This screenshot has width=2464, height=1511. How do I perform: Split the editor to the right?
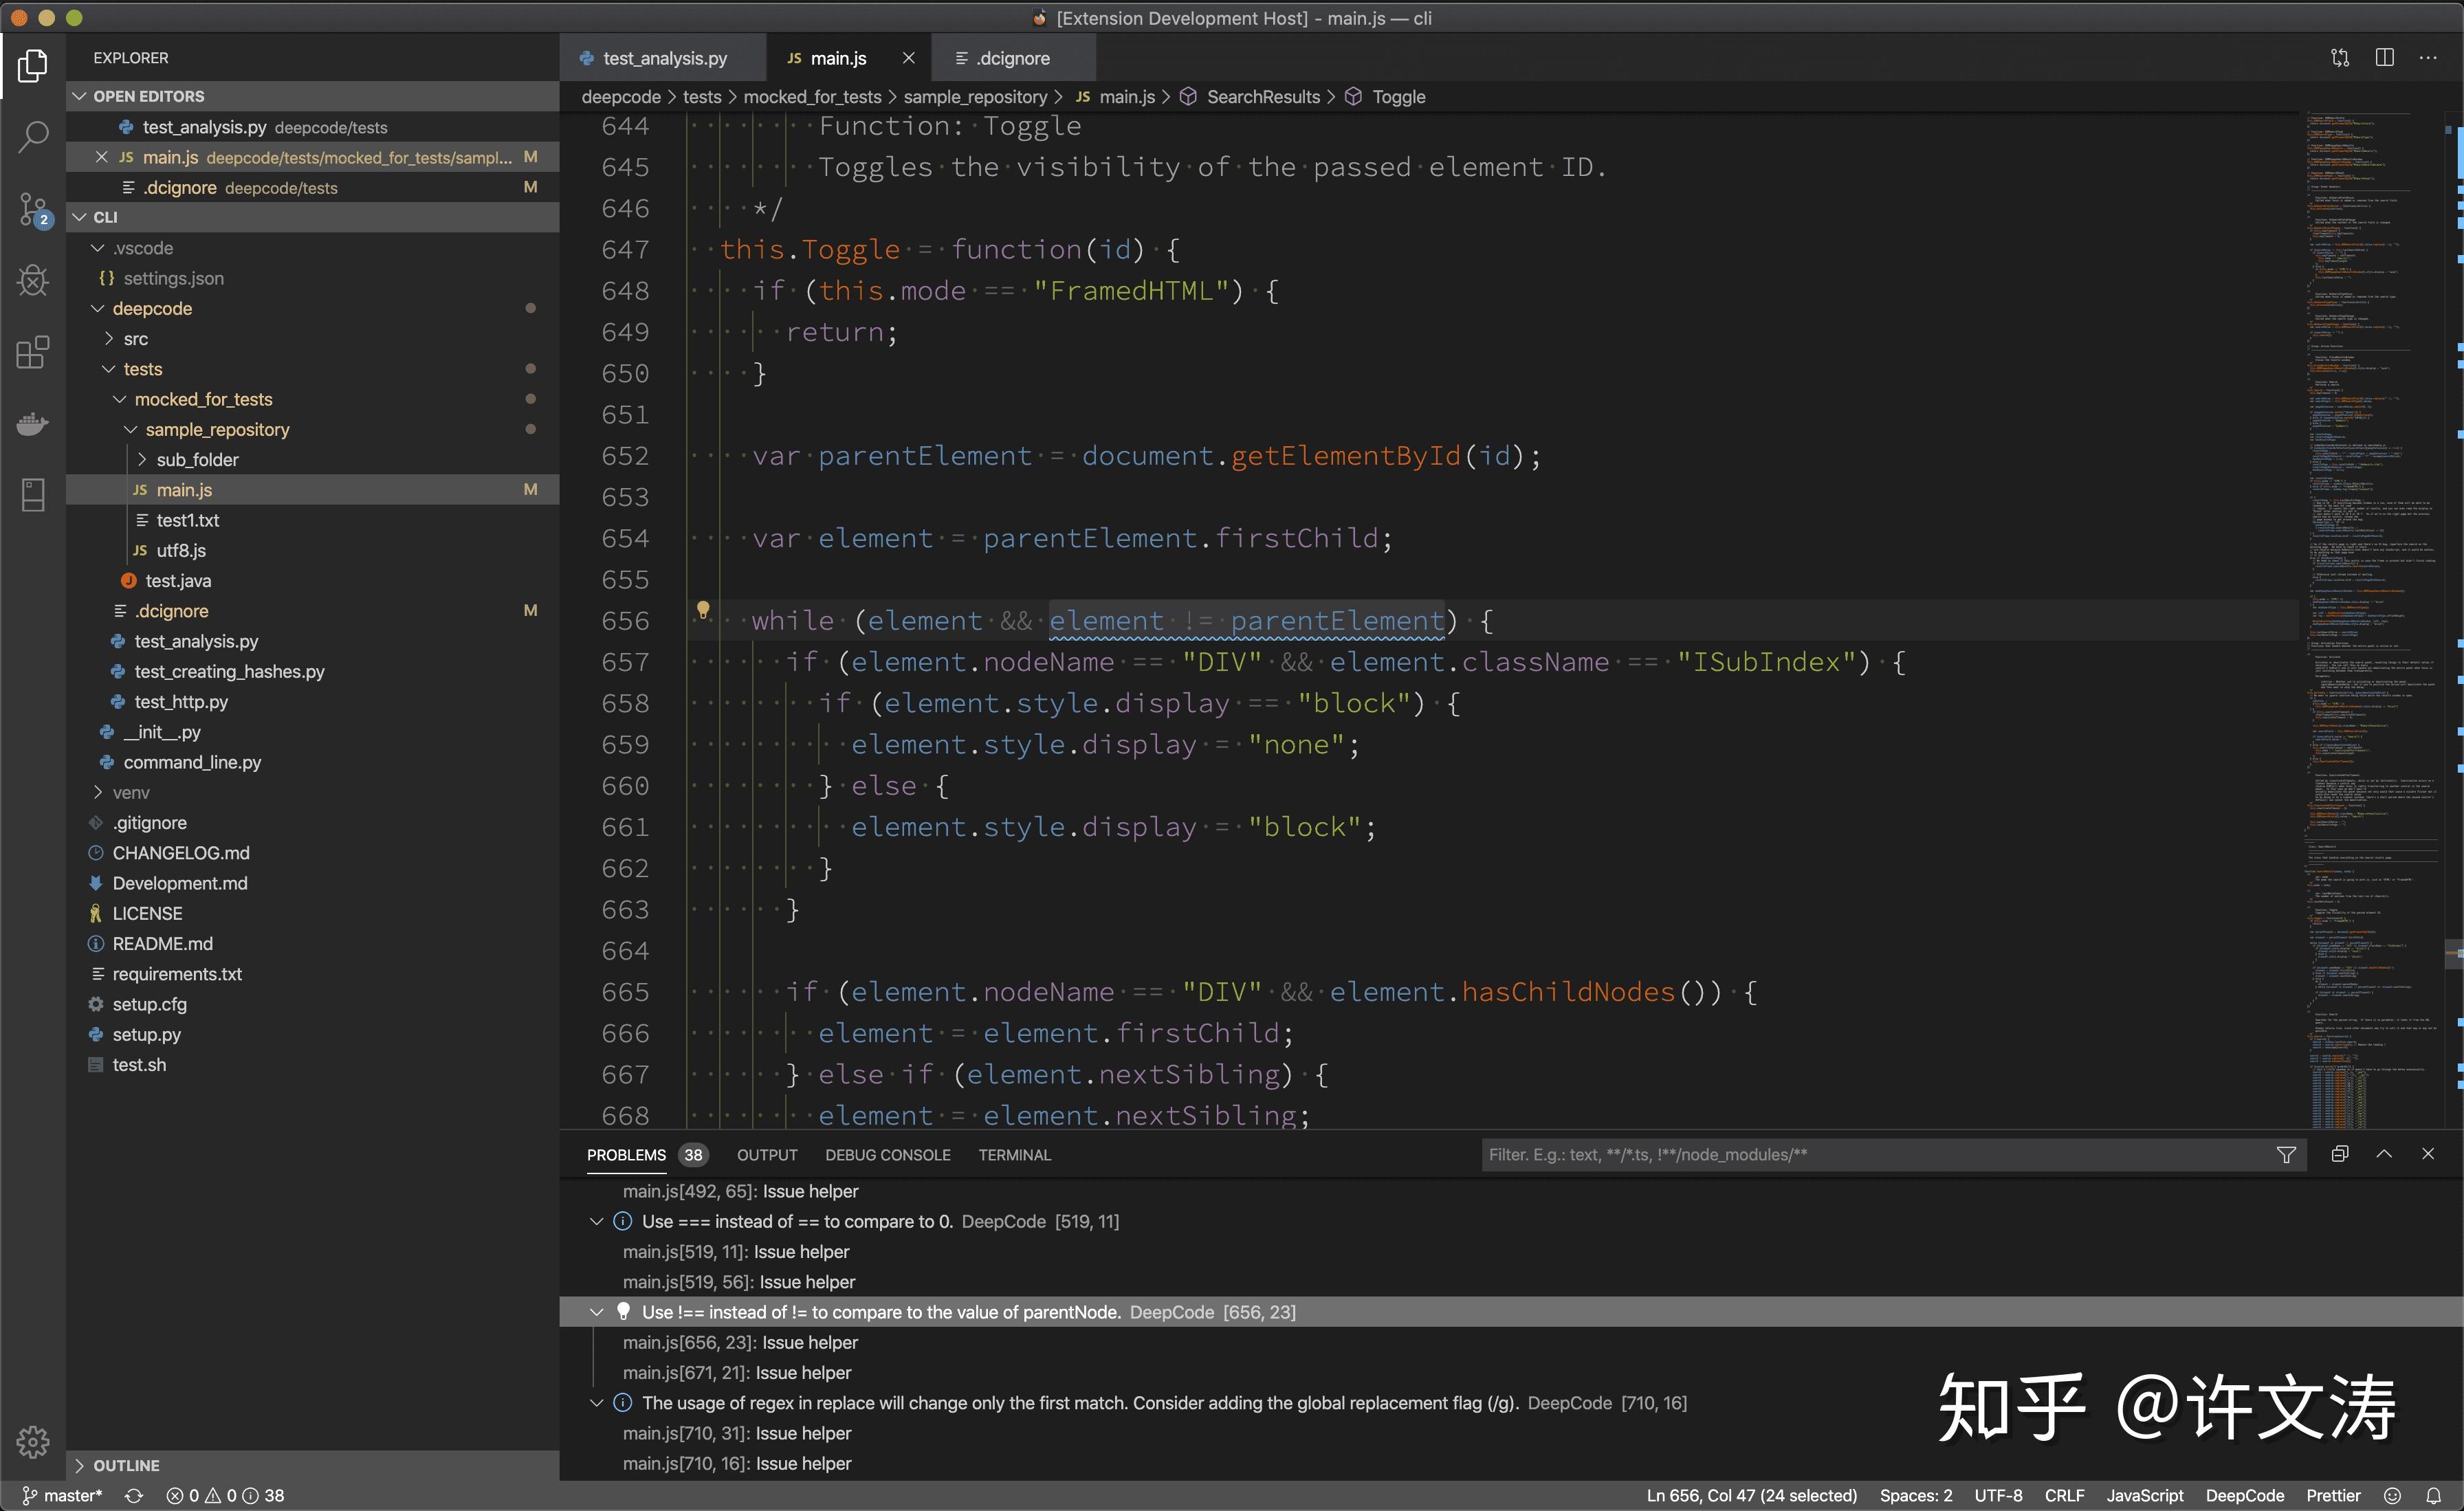[2385, 58]
